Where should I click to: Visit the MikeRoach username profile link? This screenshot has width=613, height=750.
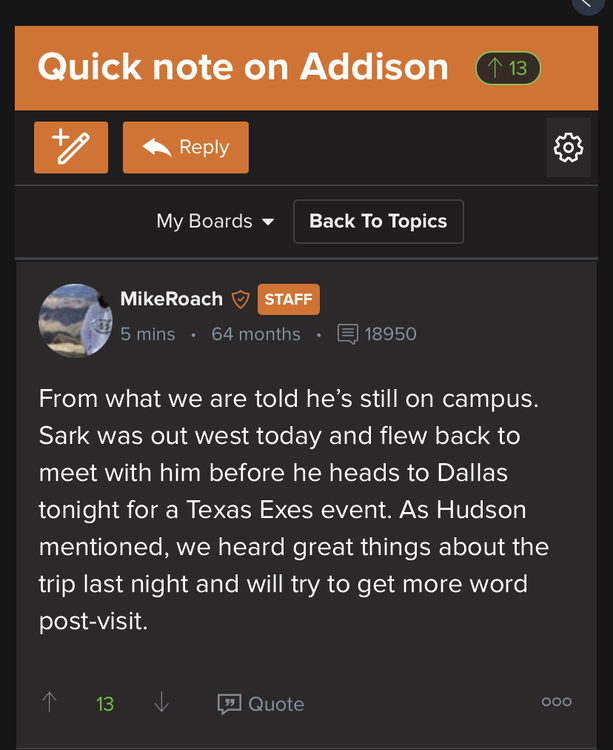(171, 299)
